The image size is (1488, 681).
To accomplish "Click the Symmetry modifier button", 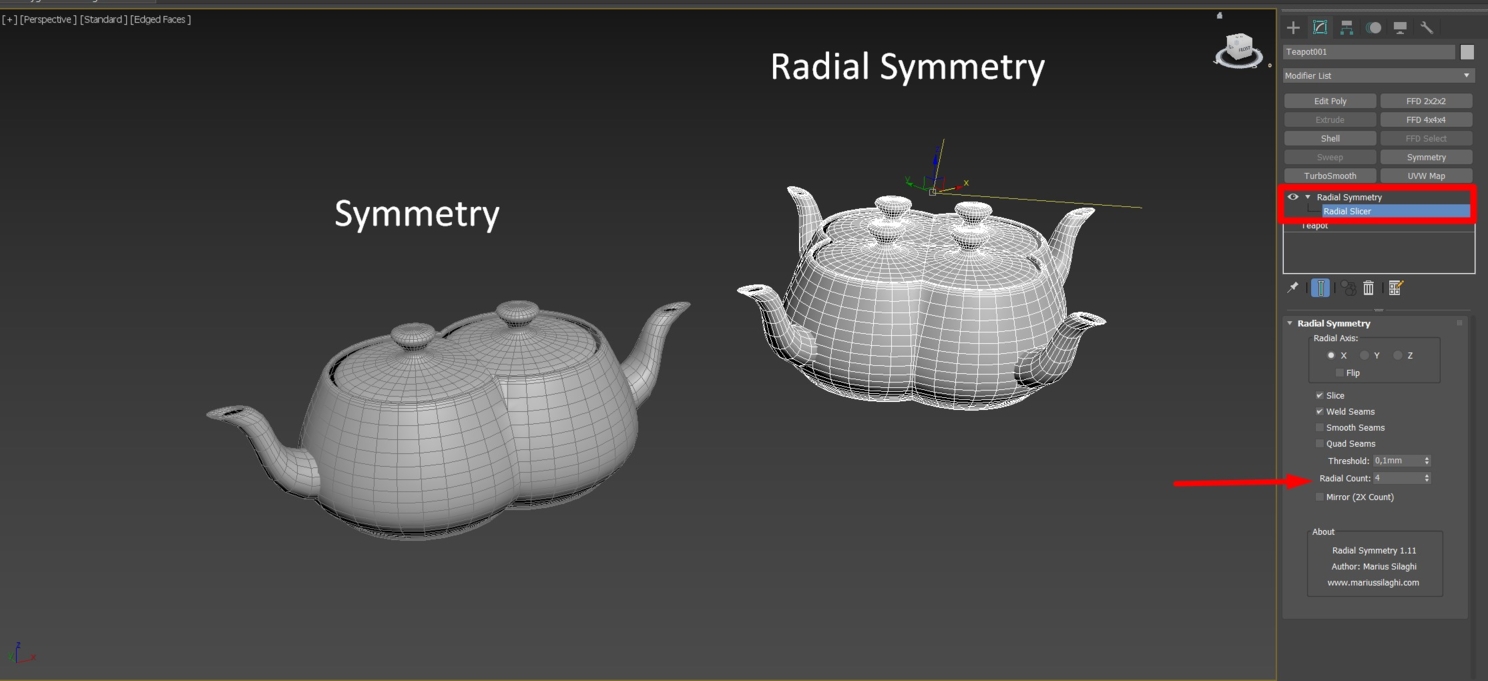I will coord(1426,157).
